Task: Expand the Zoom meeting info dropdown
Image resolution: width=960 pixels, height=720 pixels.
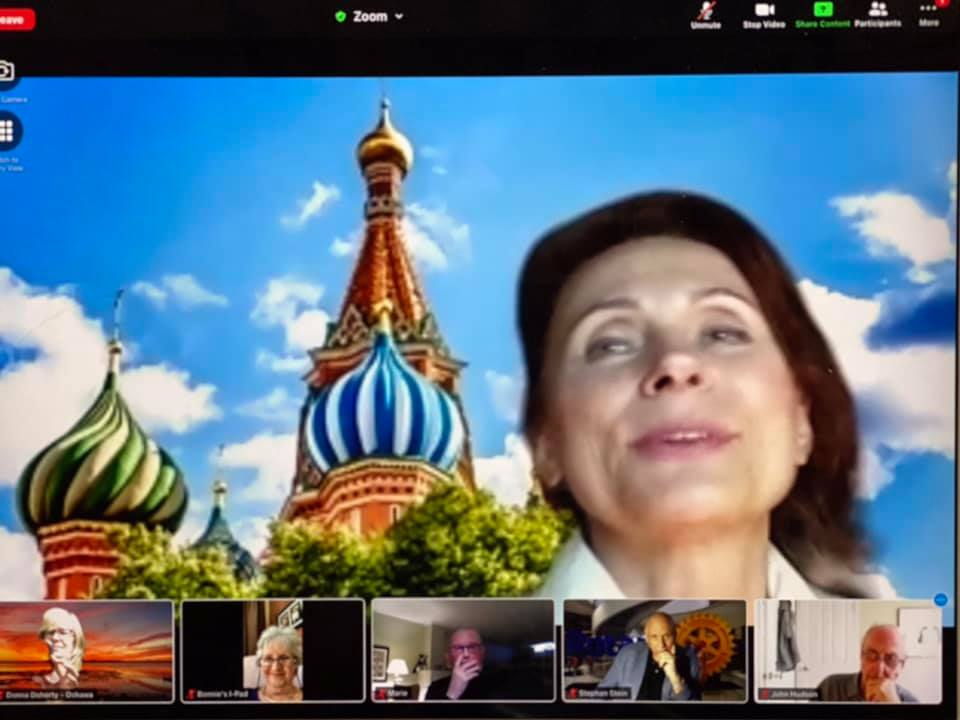Action: pyautogui.click(x=399, y=16)
